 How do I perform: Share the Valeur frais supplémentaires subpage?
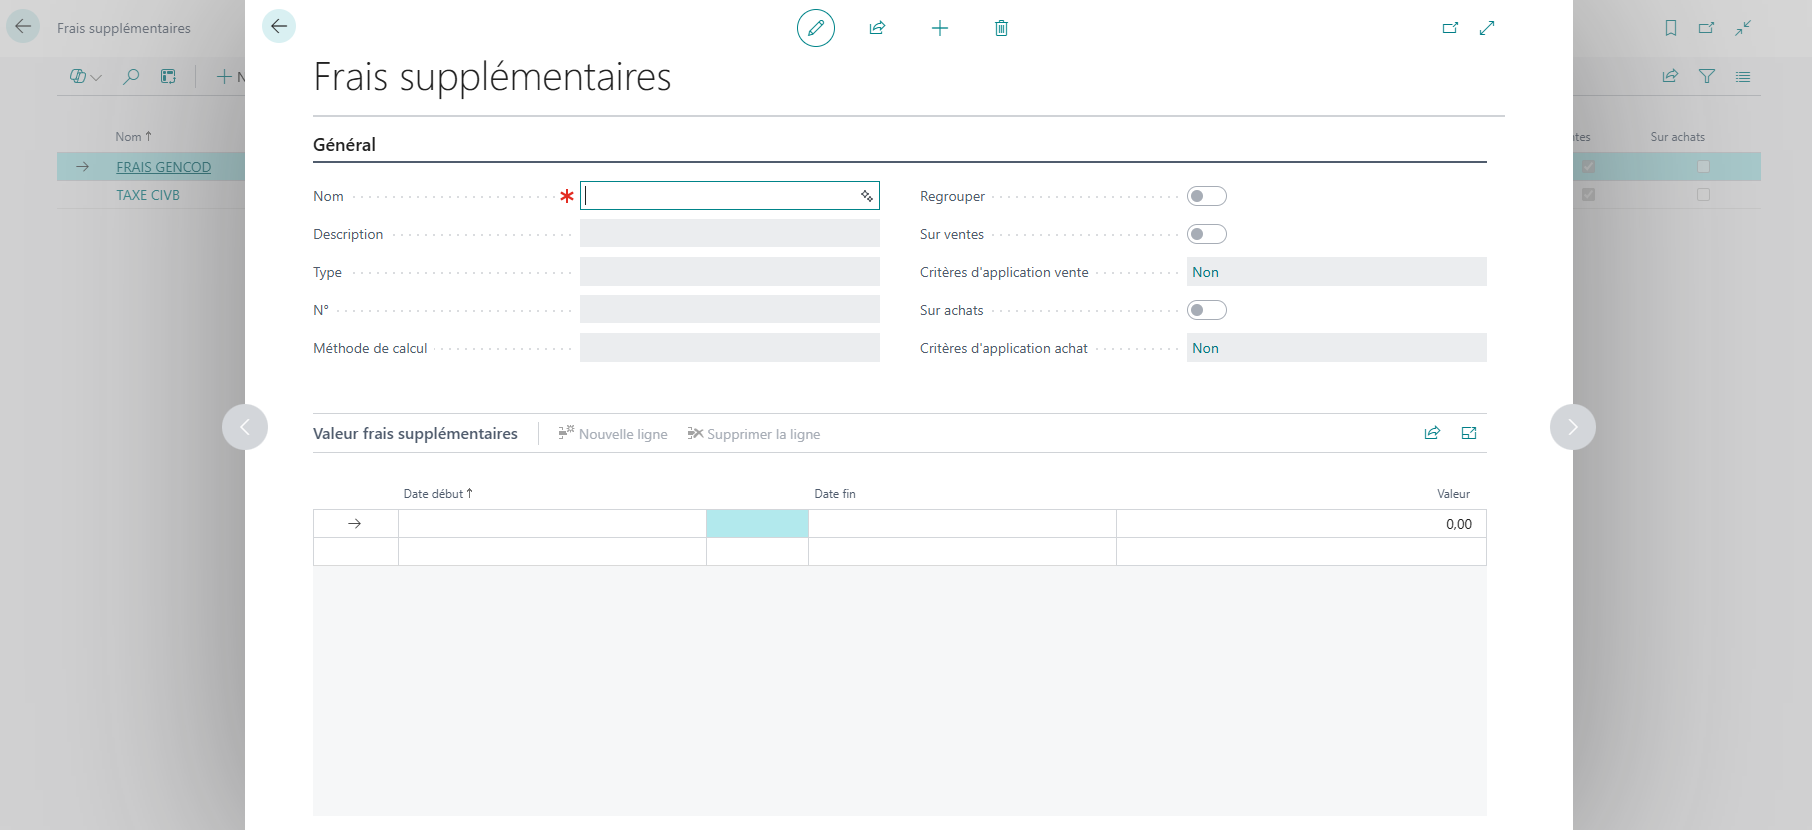pos(1432,433)
